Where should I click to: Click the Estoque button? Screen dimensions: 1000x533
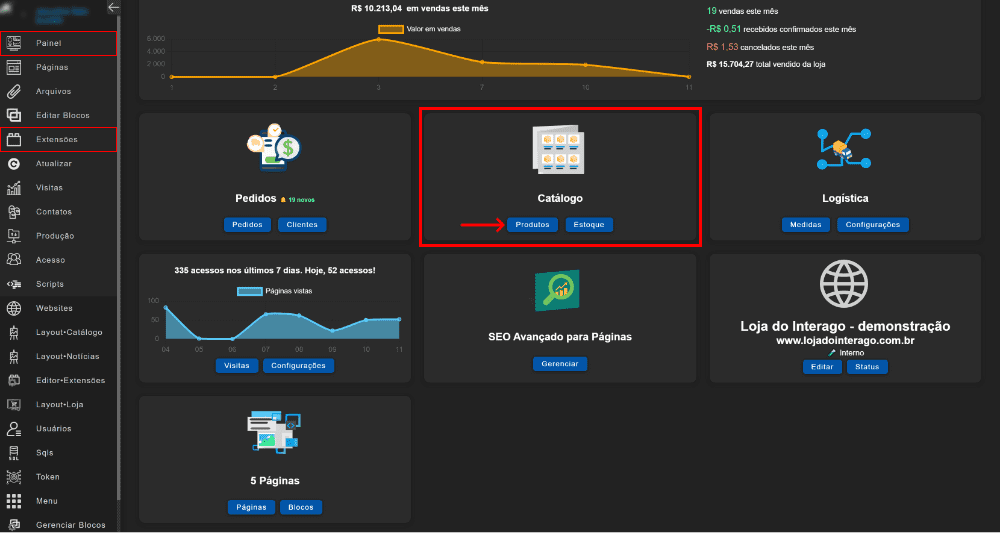pos(588,225)
